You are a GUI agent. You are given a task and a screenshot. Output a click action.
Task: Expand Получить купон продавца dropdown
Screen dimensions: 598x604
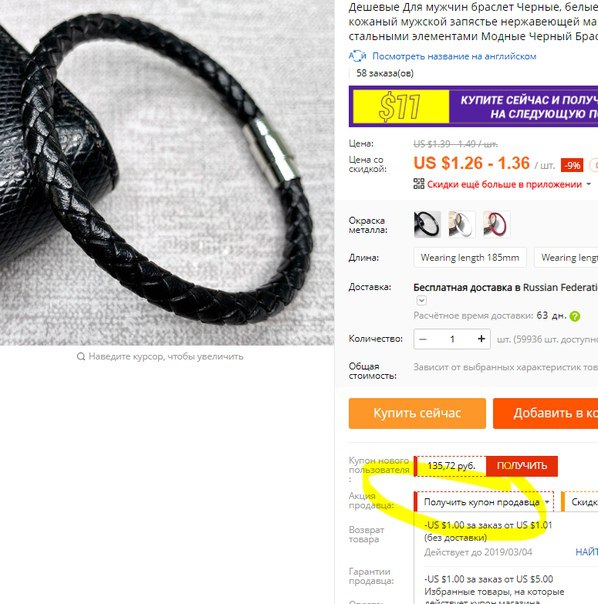[x=485, y=502]
